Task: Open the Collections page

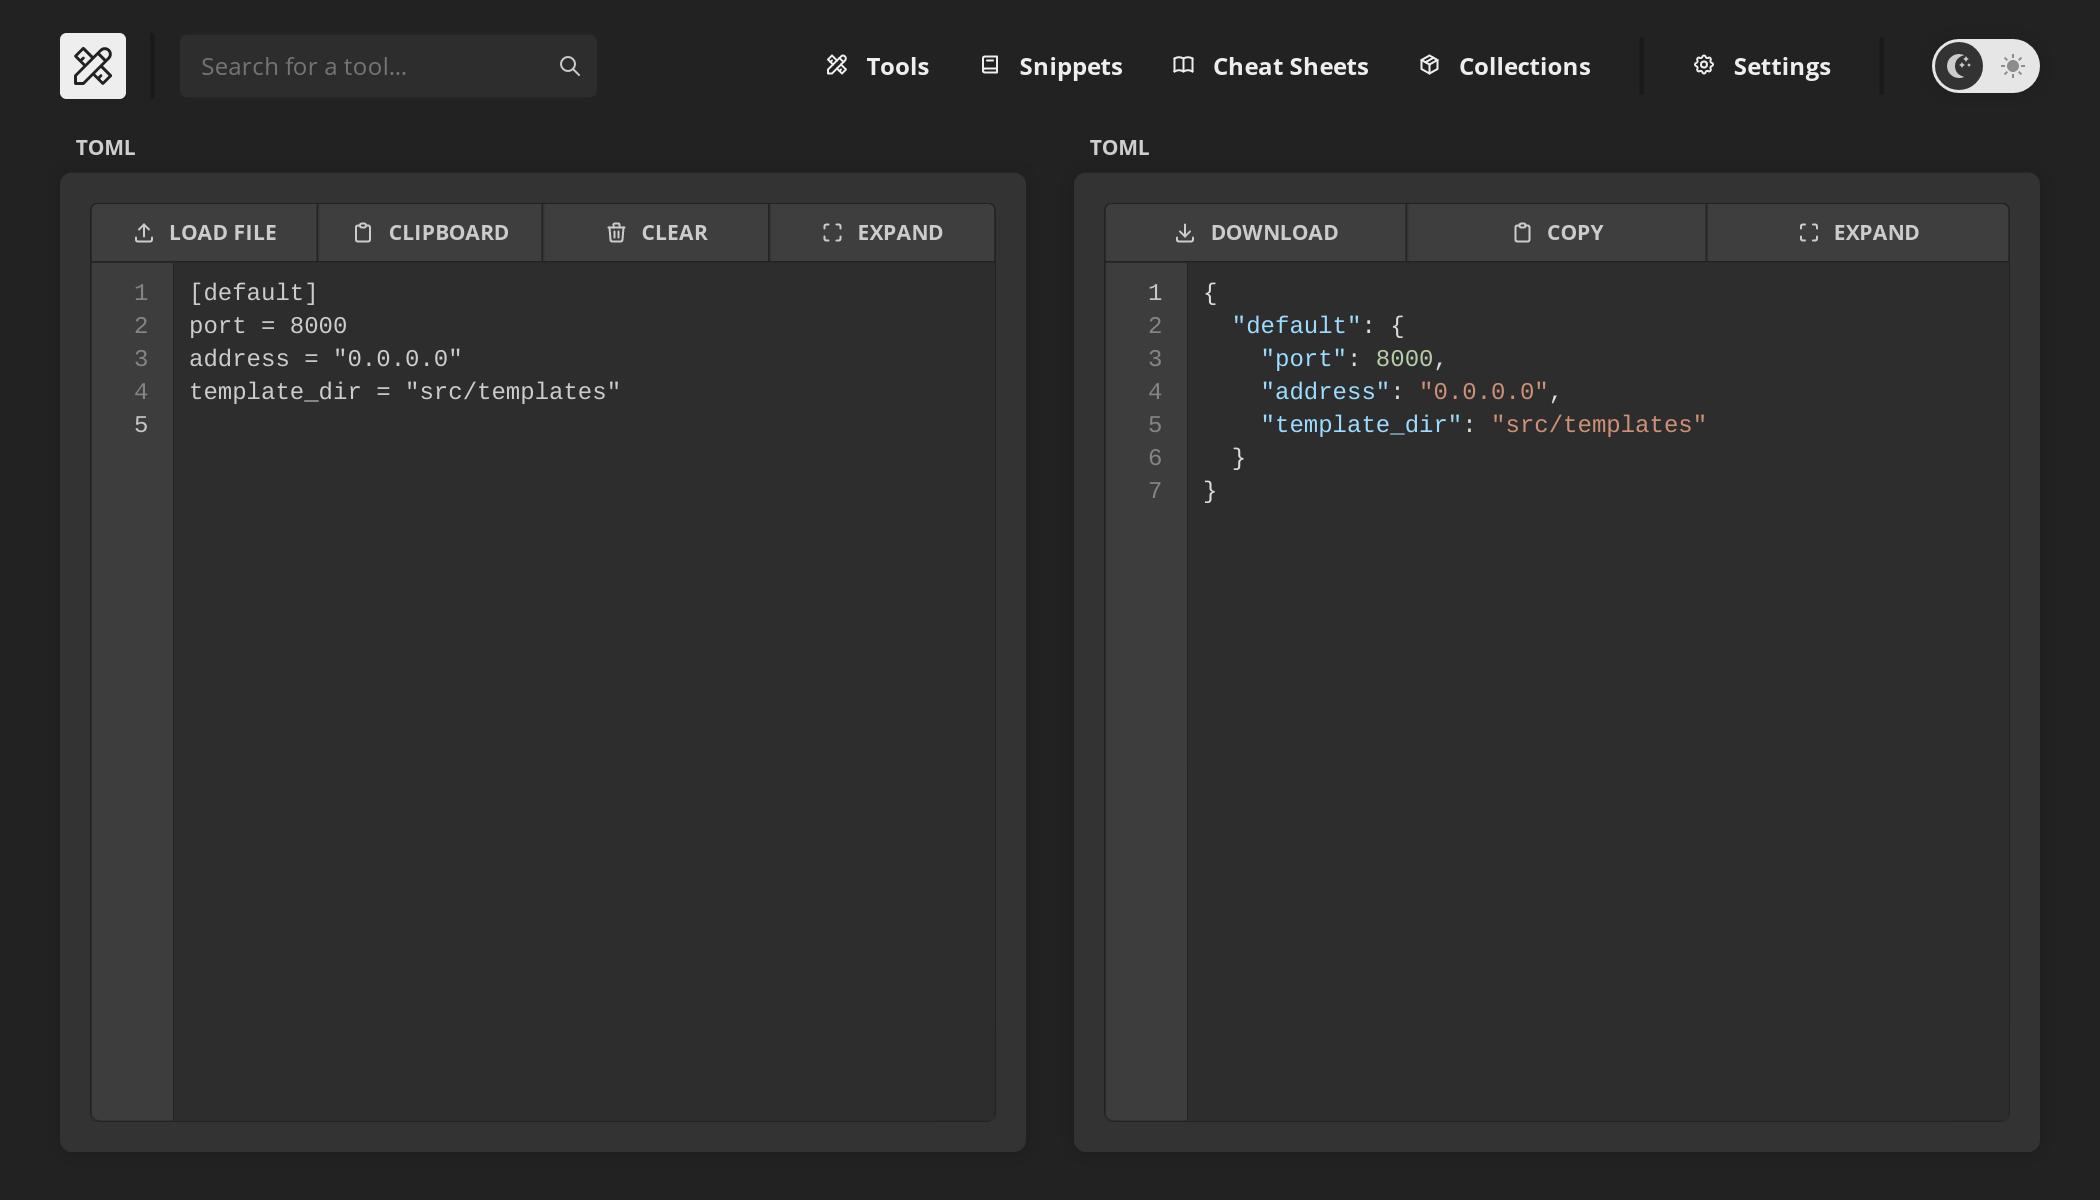Action: [1503, 66]
